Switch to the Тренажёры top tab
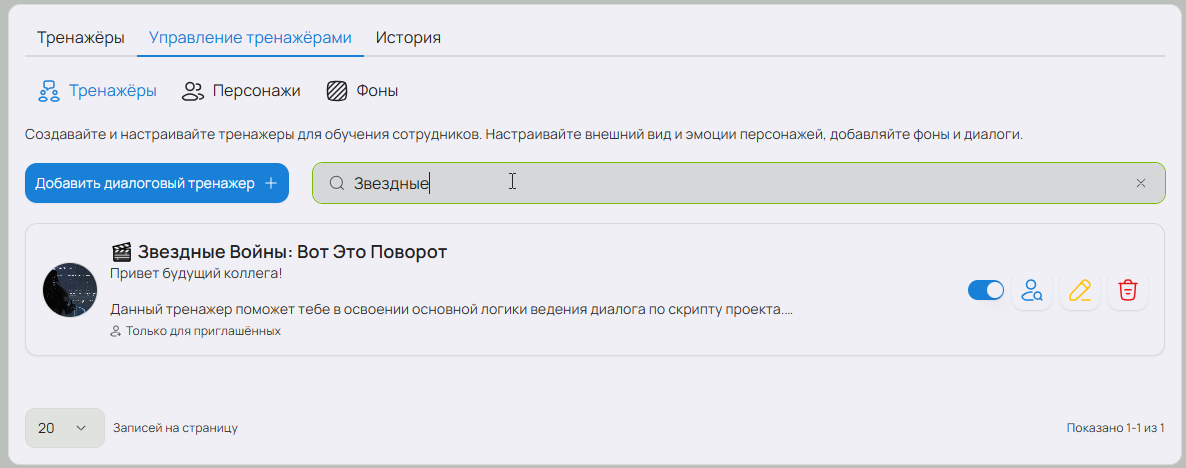Screen dimensions: 1186x468 click(x=80, y=38)
